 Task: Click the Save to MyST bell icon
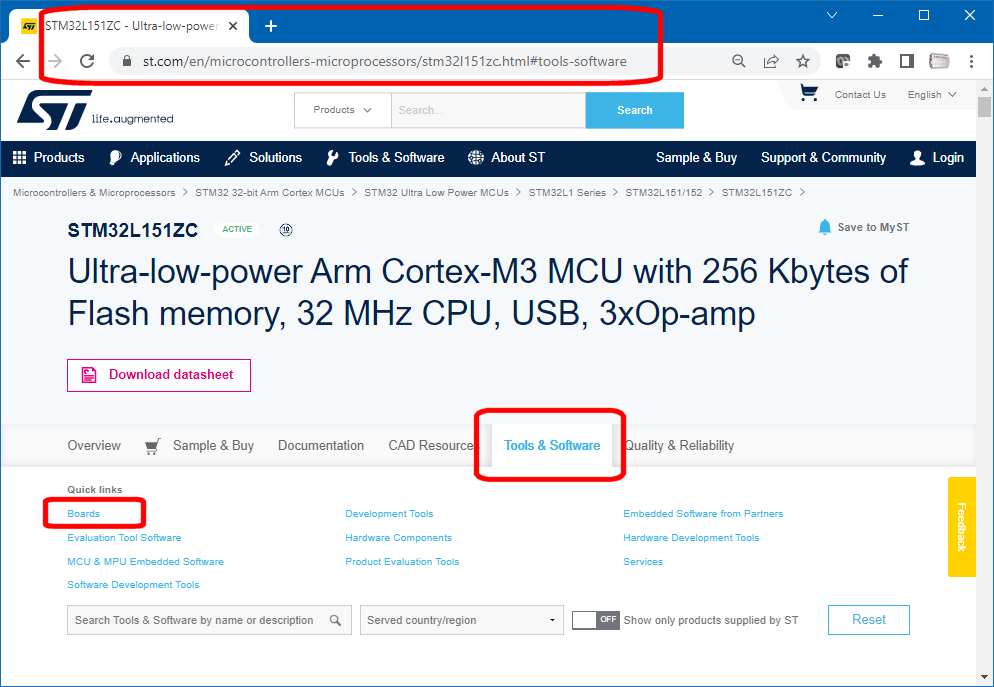coord(825,227)
